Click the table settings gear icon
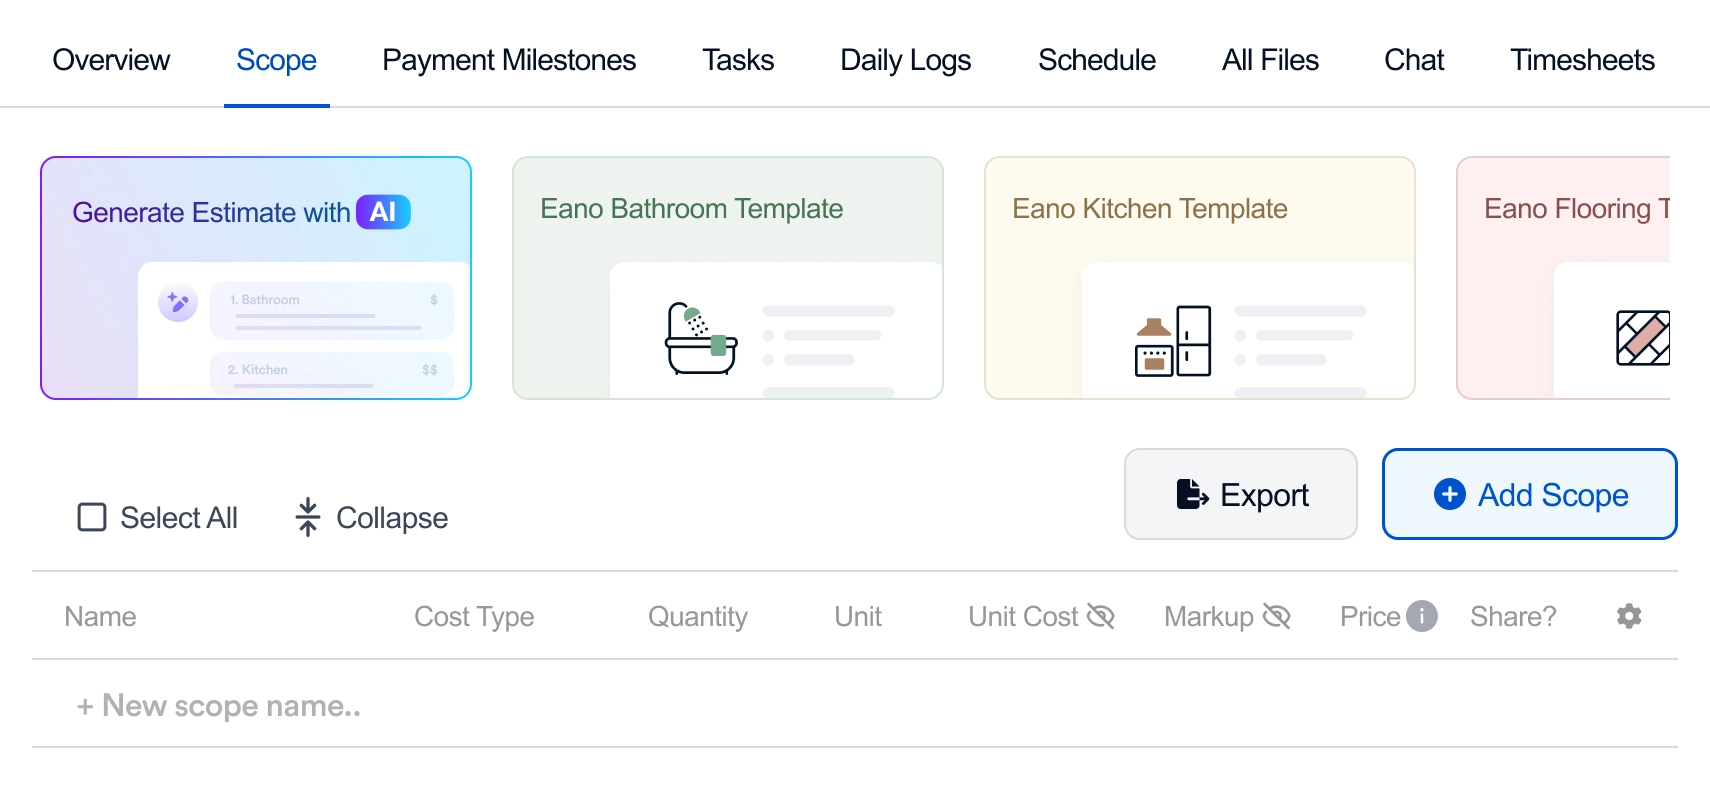 click(x=1629, y=616)
